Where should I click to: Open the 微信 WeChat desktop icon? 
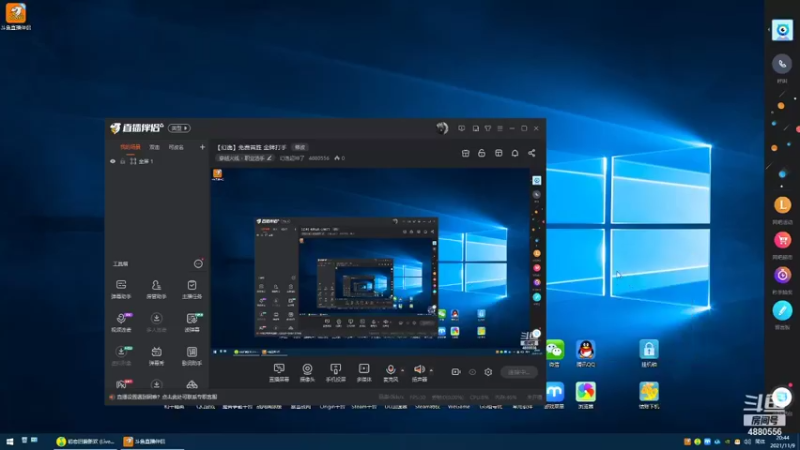pos(555,353)
